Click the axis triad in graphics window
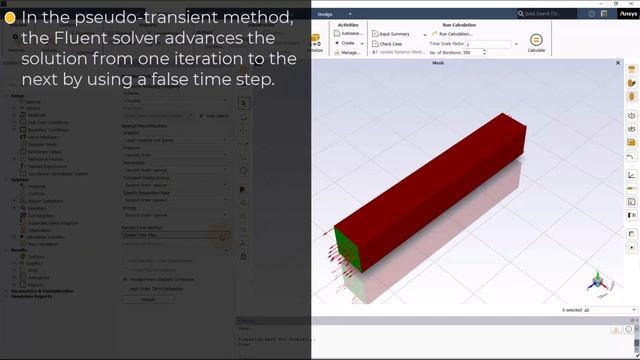640x360 pixels. (599, 282)
